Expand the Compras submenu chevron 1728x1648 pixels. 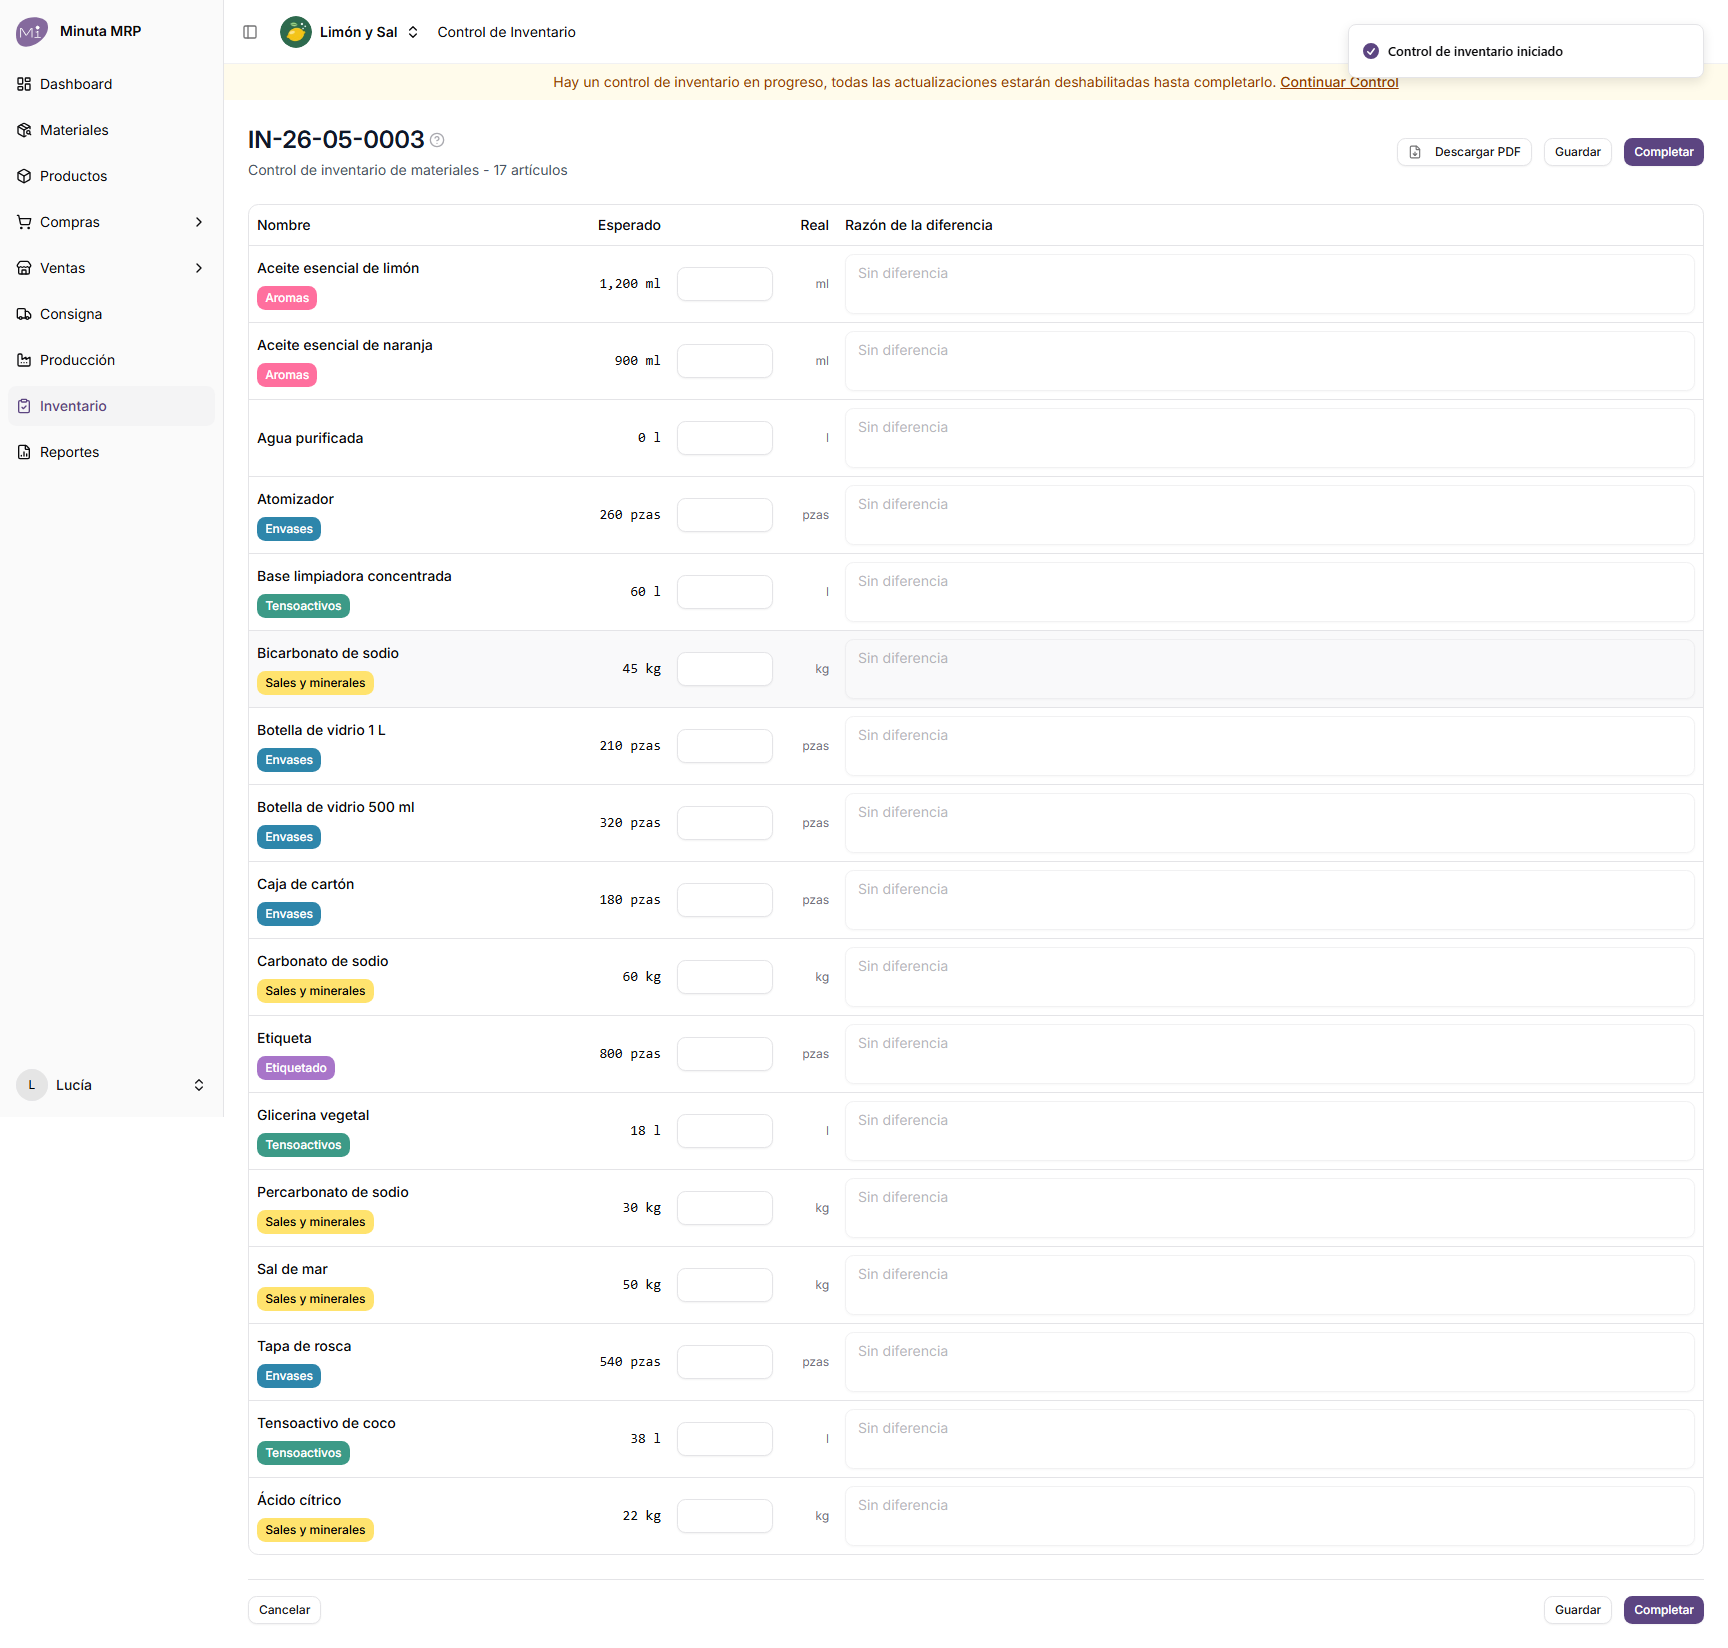199,222
